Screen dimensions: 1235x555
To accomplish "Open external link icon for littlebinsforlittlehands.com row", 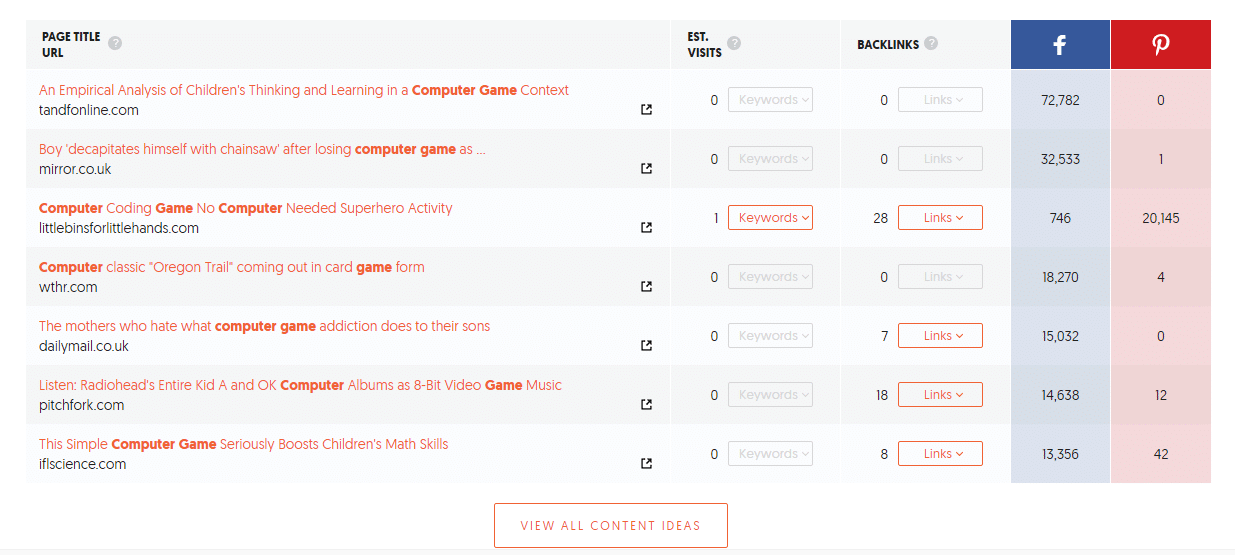I will pyautogui.click(x=646, y=228).
